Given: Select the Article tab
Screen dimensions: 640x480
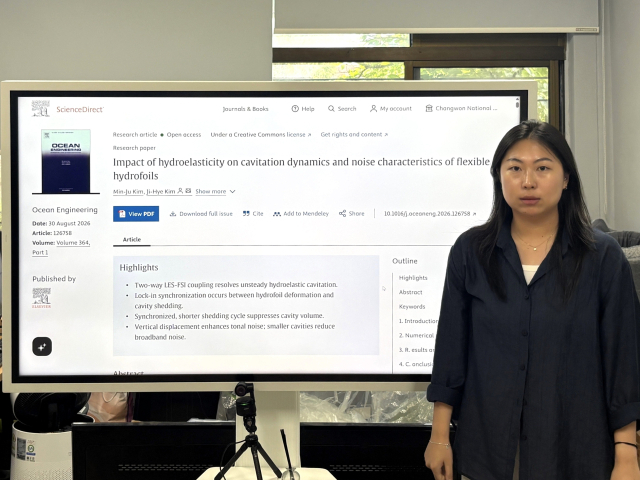Looking at the screenshot, I should click(132, 240).
